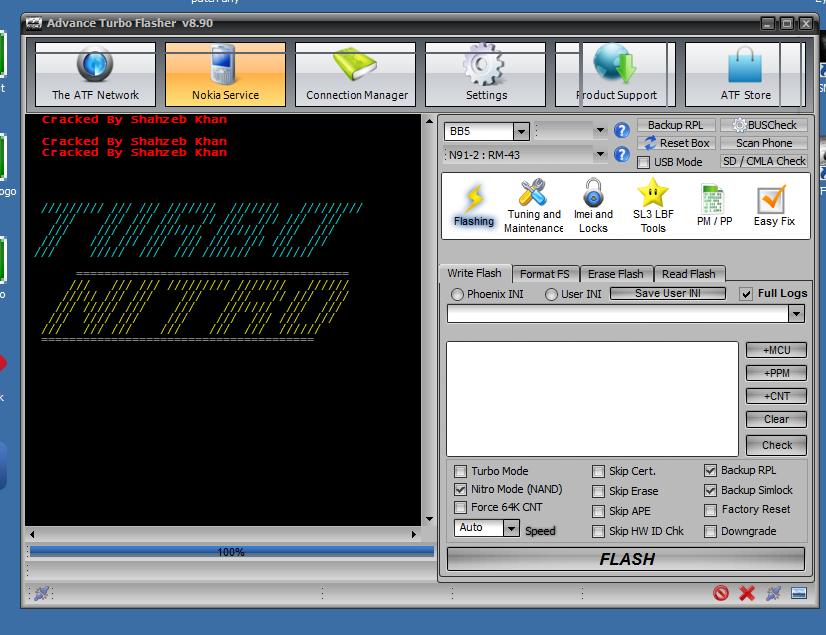Enable USB Mode checkbox
Screen dimensions: 826x635
point(643,162)
